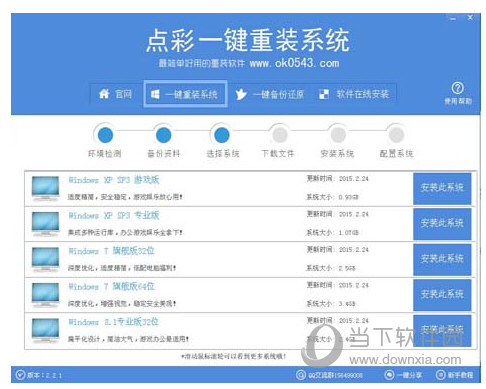
Task: Select the Windows 8.1专业版32位 title
Action: [x=113, y=322]
